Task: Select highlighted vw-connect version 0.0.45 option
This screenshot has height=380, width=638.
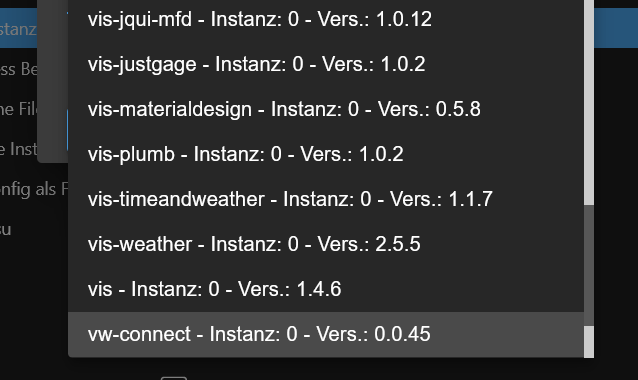Action: (326, 334)
